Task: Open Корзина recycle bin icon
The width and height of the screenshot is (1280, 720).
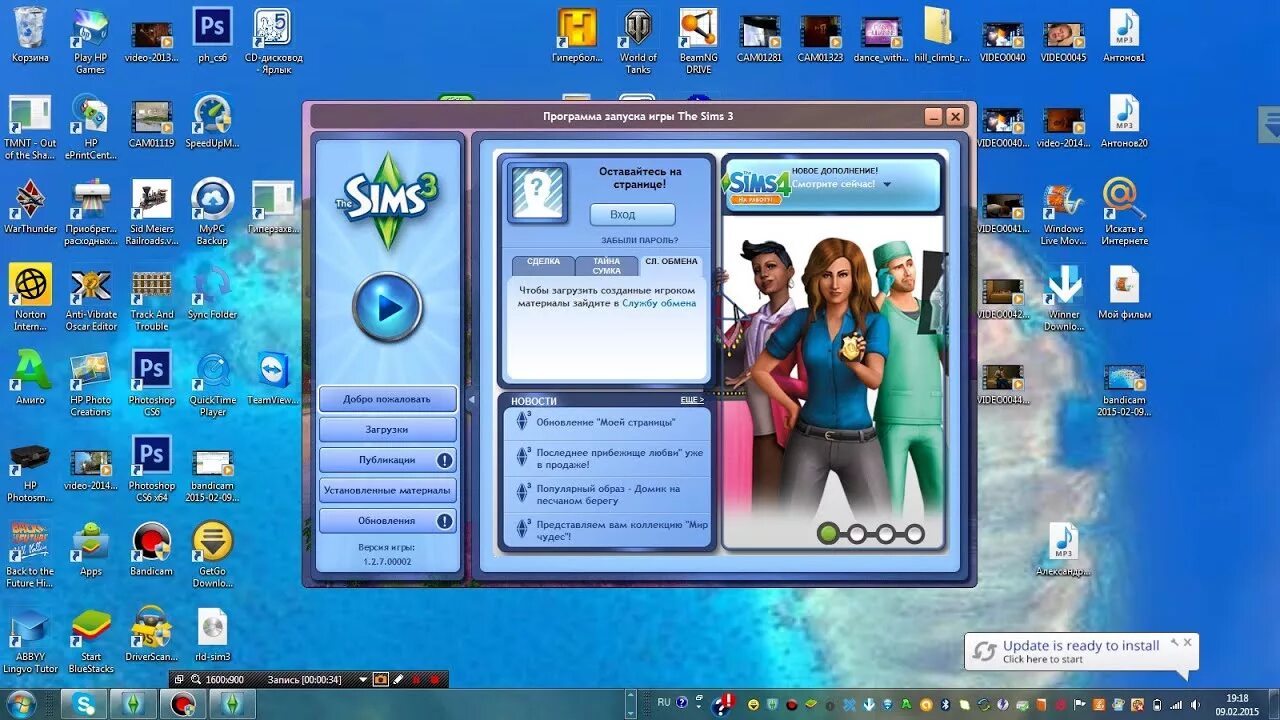Action: (x=30, y=35)
